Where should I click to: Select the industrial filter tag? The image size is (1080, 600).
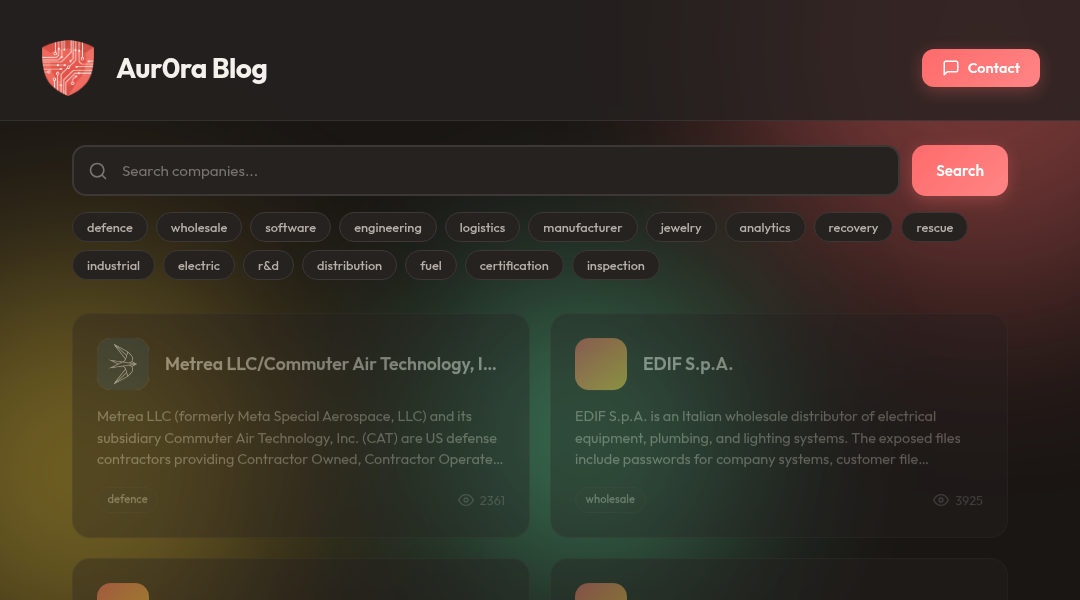[113, 265]
